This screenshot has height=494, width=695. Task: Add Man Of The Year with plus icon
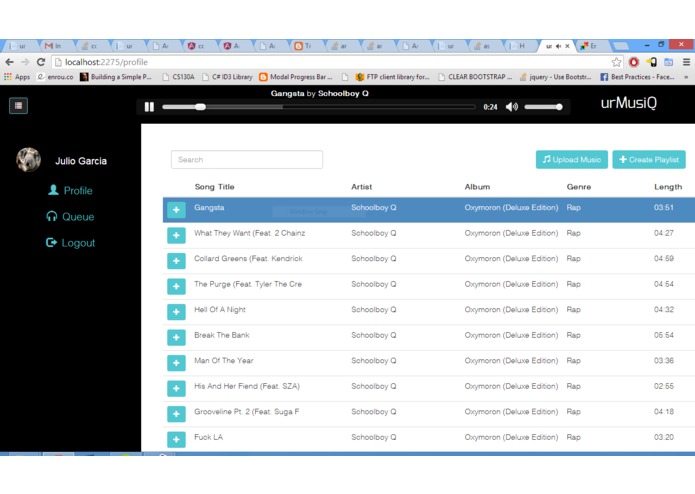coord(176,363)
